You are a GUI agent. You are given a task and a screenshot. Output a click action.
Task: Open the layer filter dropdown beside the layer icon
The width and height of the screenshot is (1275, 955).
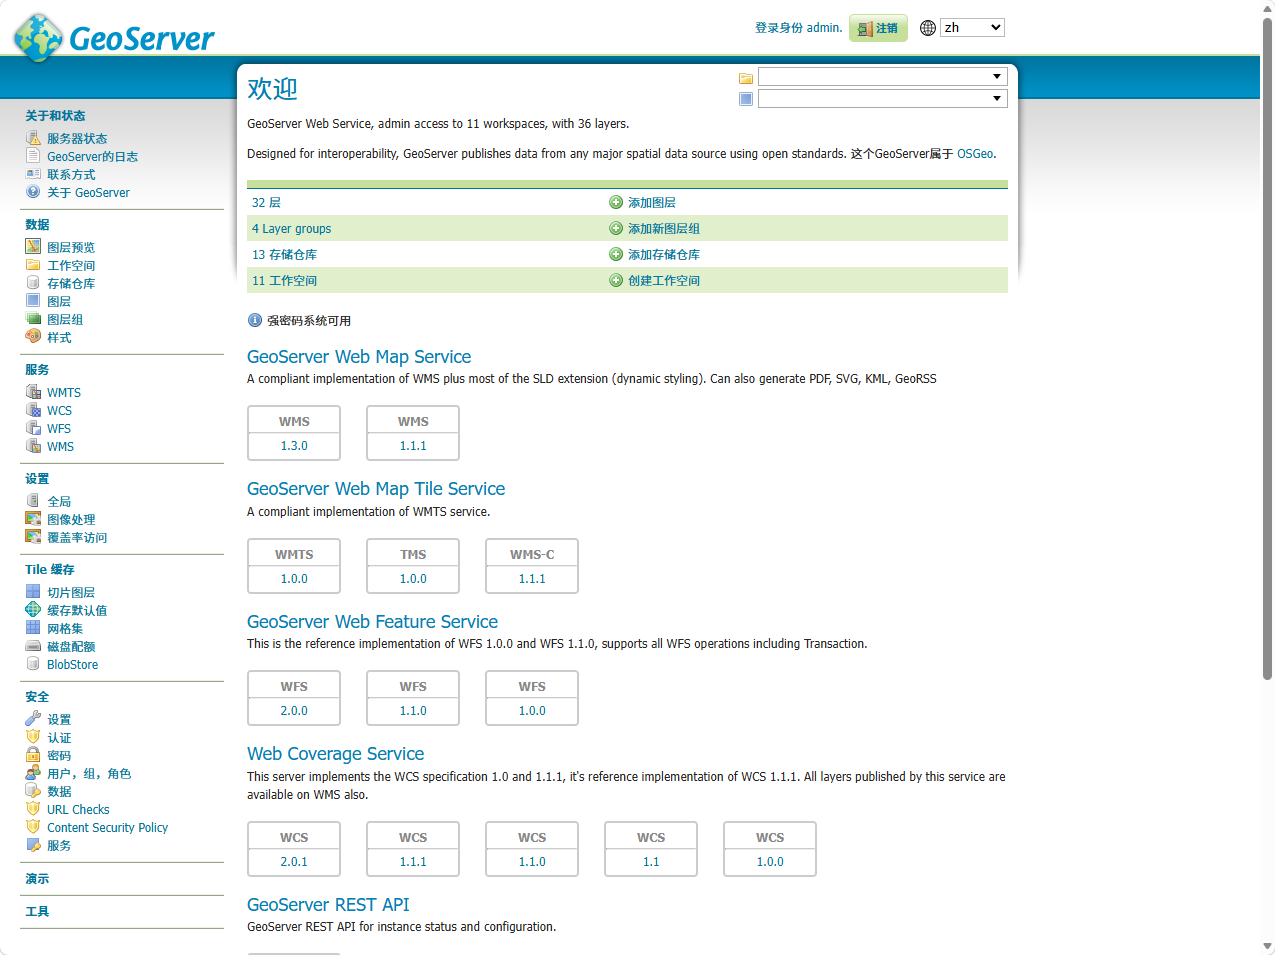point(882,99)
